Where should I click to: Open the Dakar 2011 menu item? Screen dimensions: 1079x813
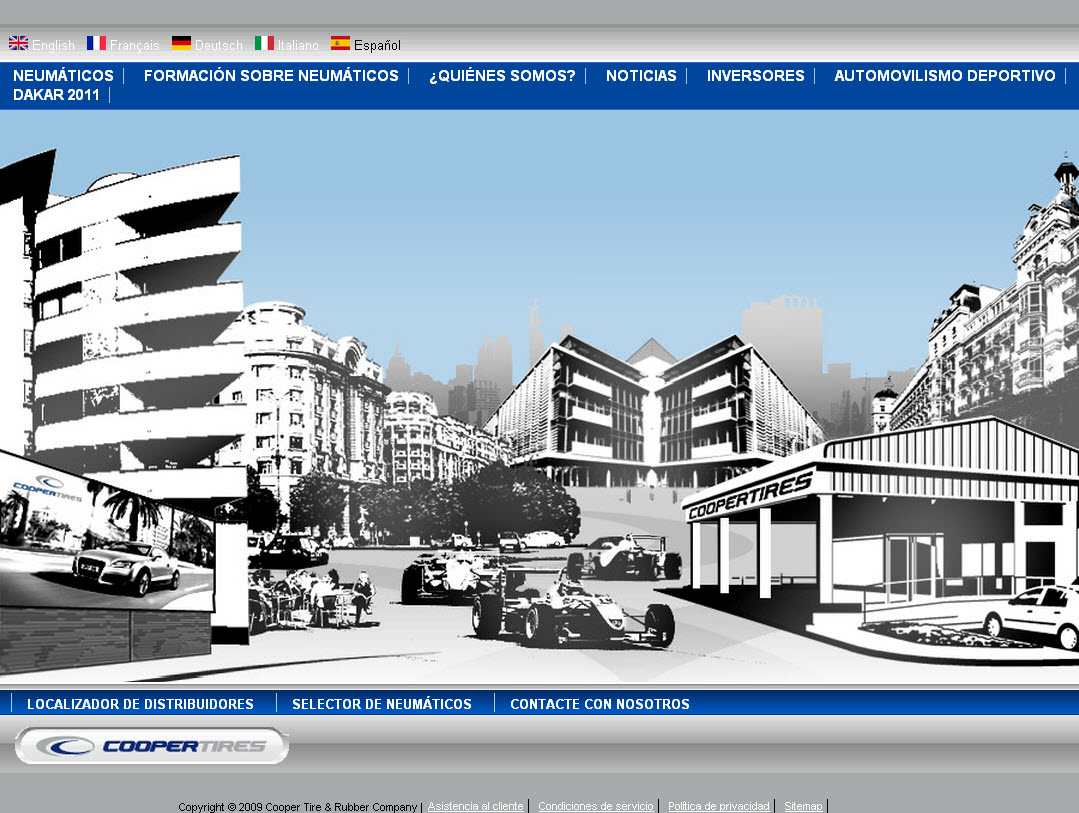click(56, 95)
